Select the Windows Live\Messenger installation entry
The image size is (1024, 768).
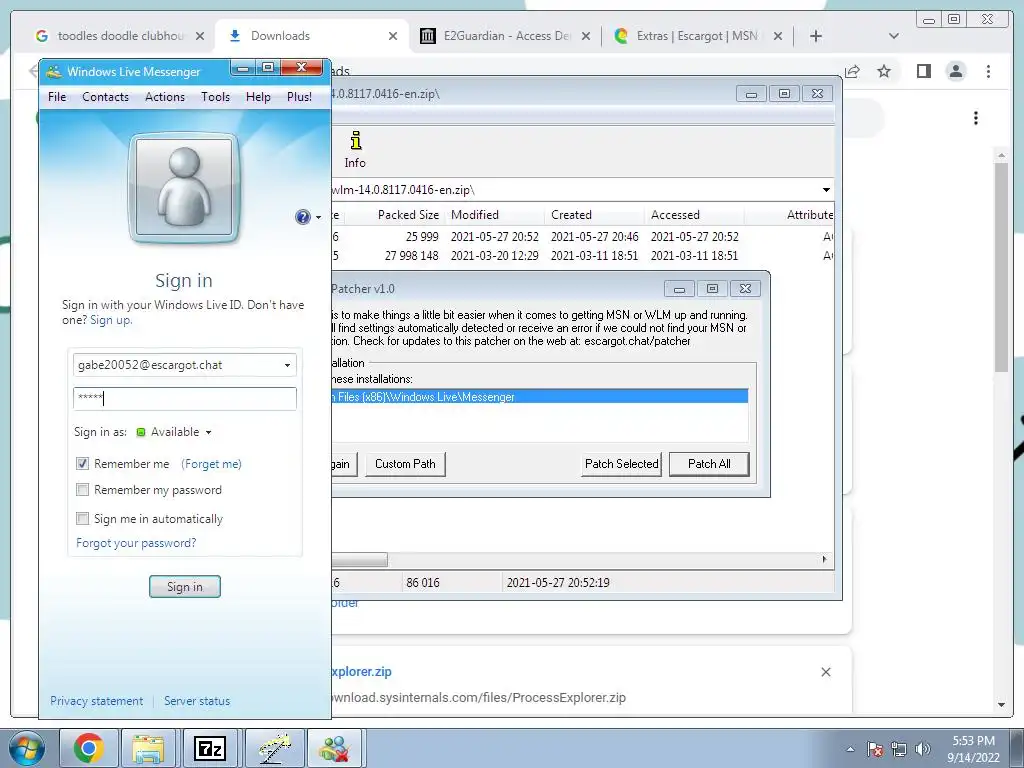tap(539, 397)
